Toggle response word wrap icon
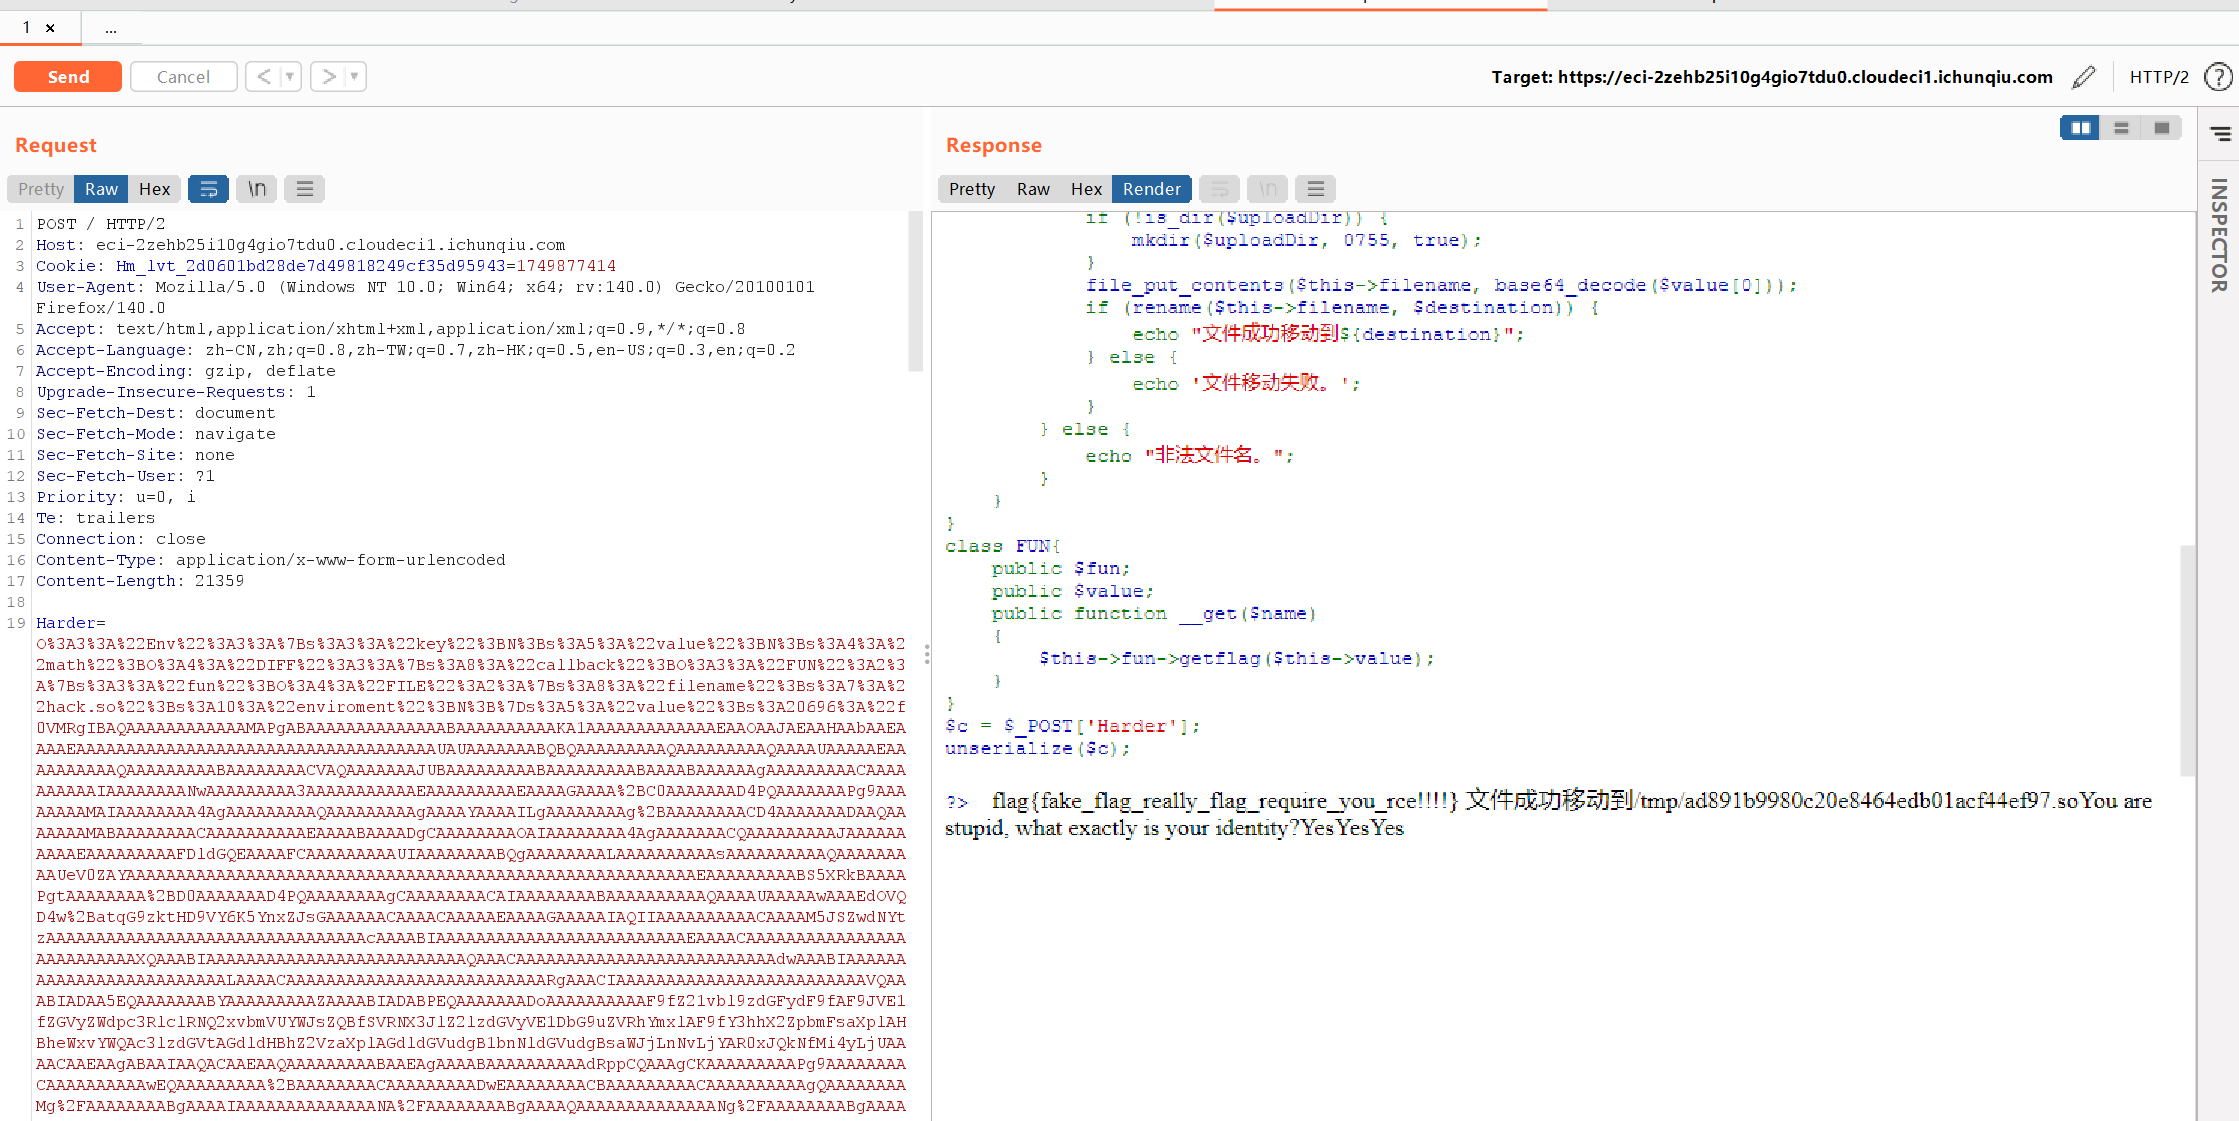The width and height of the screenshot is (2239, 1121). pyautogui.click(x=1219, y=189)
